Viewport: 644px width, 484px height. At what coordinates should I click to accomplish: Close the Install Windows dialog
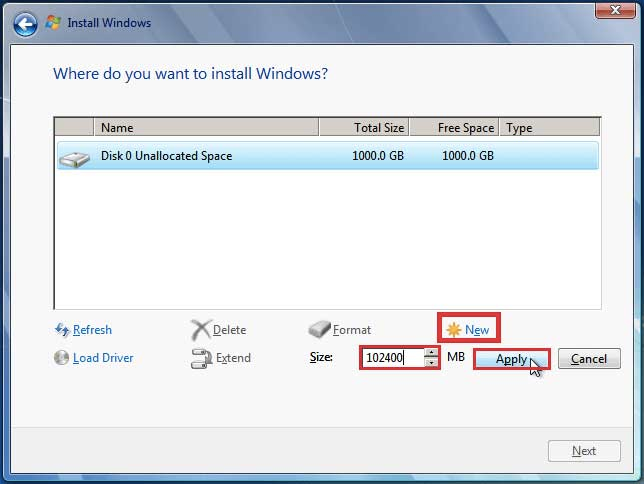615,10
